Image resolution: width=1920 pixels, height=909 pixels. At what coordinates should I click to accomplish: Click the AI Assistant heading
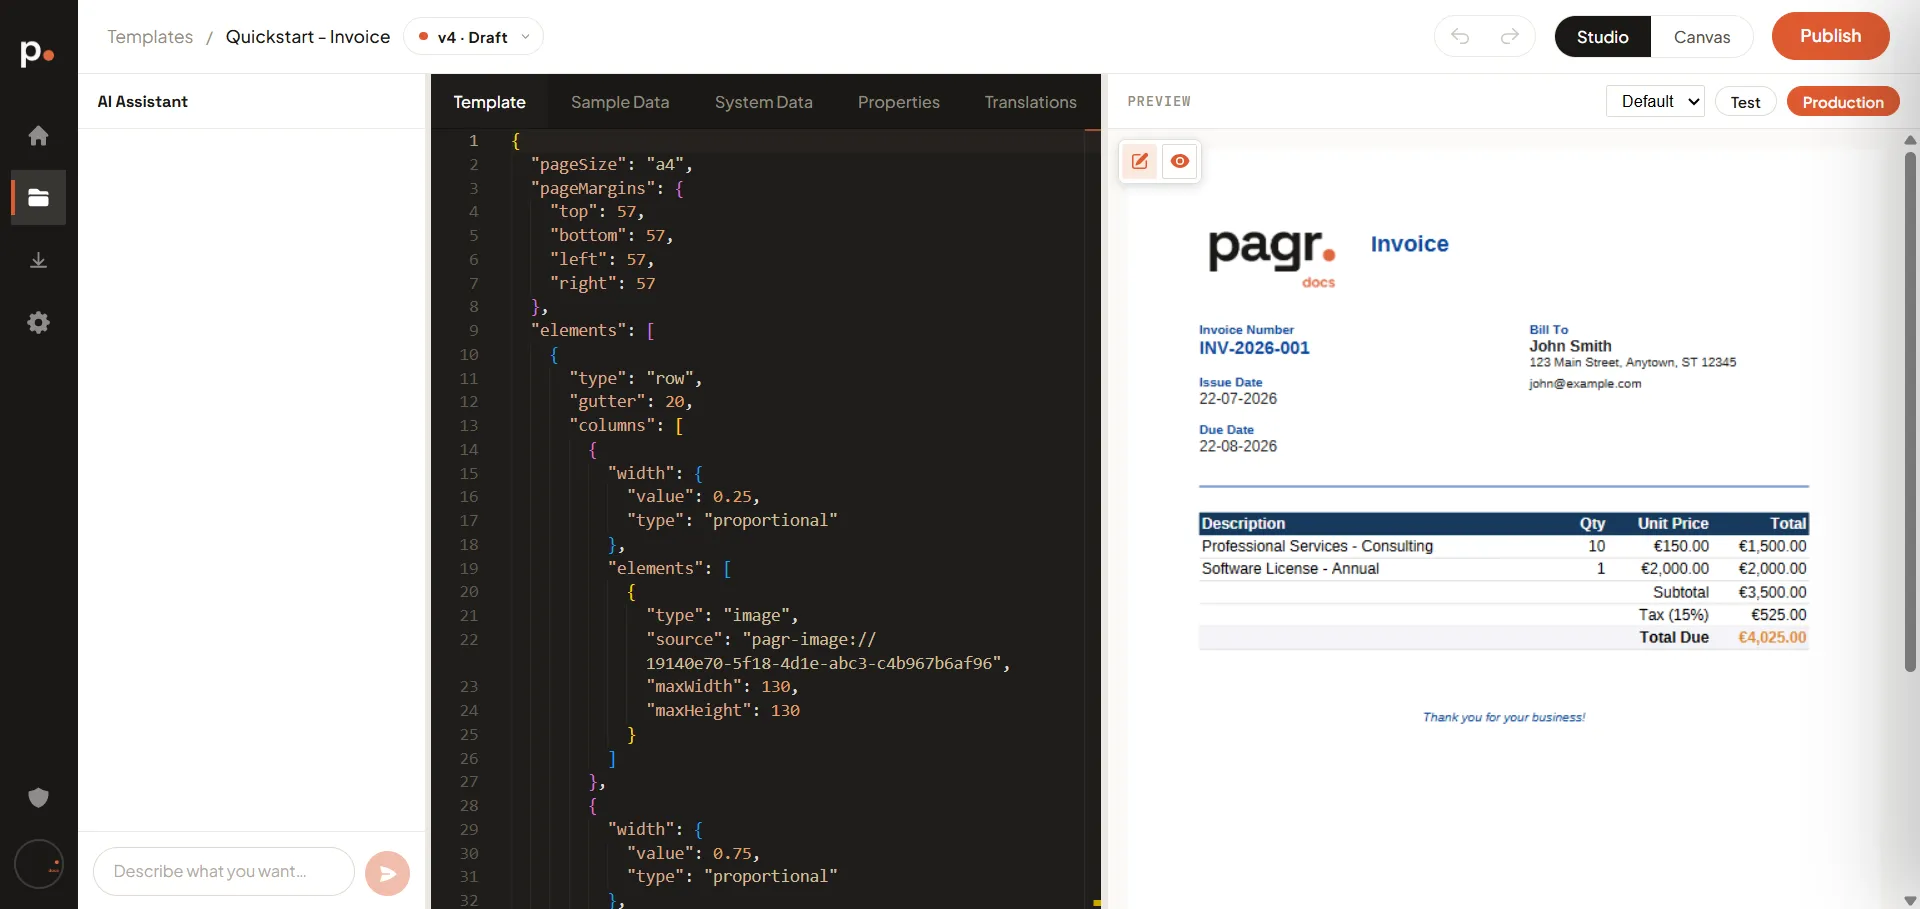tap(143, 102)
